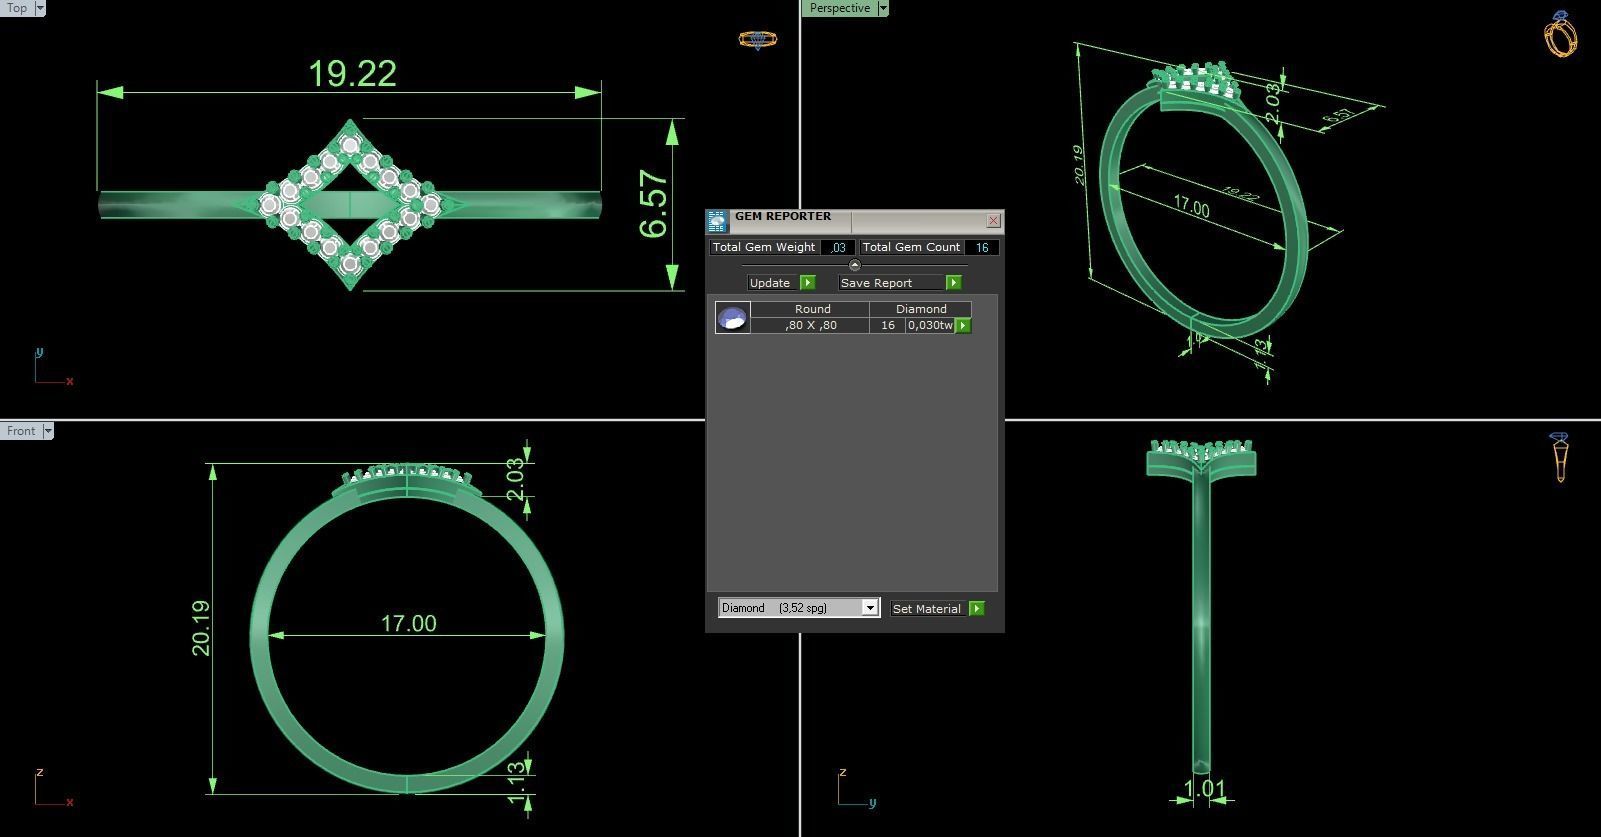Open the Top viewport dropdown arrow
Image resolution: width=1601 pixels, height=837 pixels.
pos(40,8)
